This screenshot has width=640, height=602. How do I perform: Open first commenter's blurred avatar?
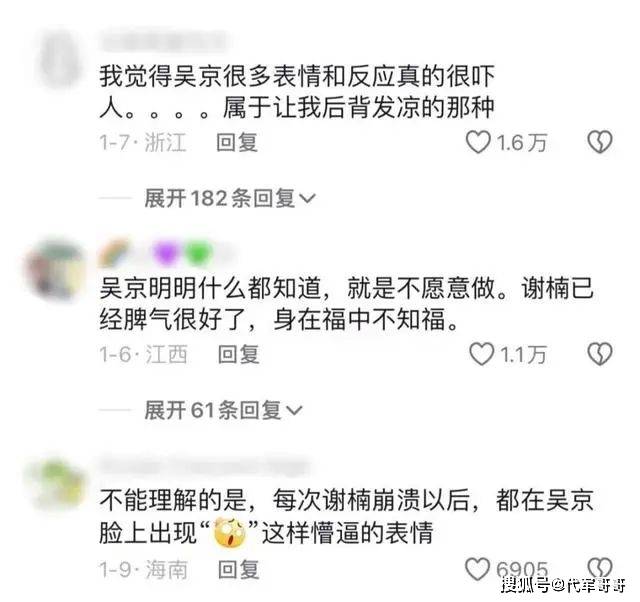tap(61, 61)
